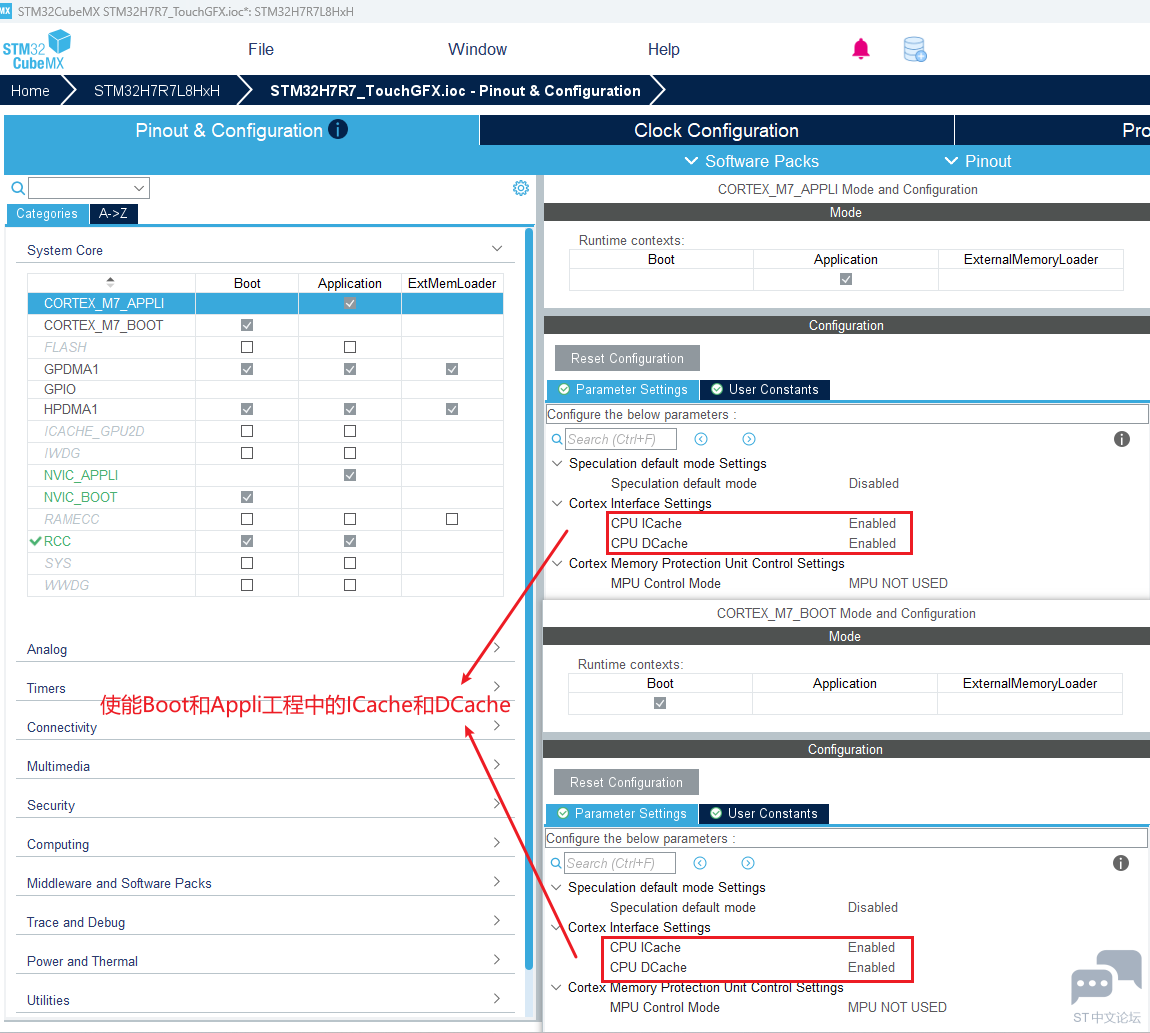Toggle Boot runtime context in CORTEX_M7_BOOT Mode
1150x1033 pixels.
(x=660, y=704)
